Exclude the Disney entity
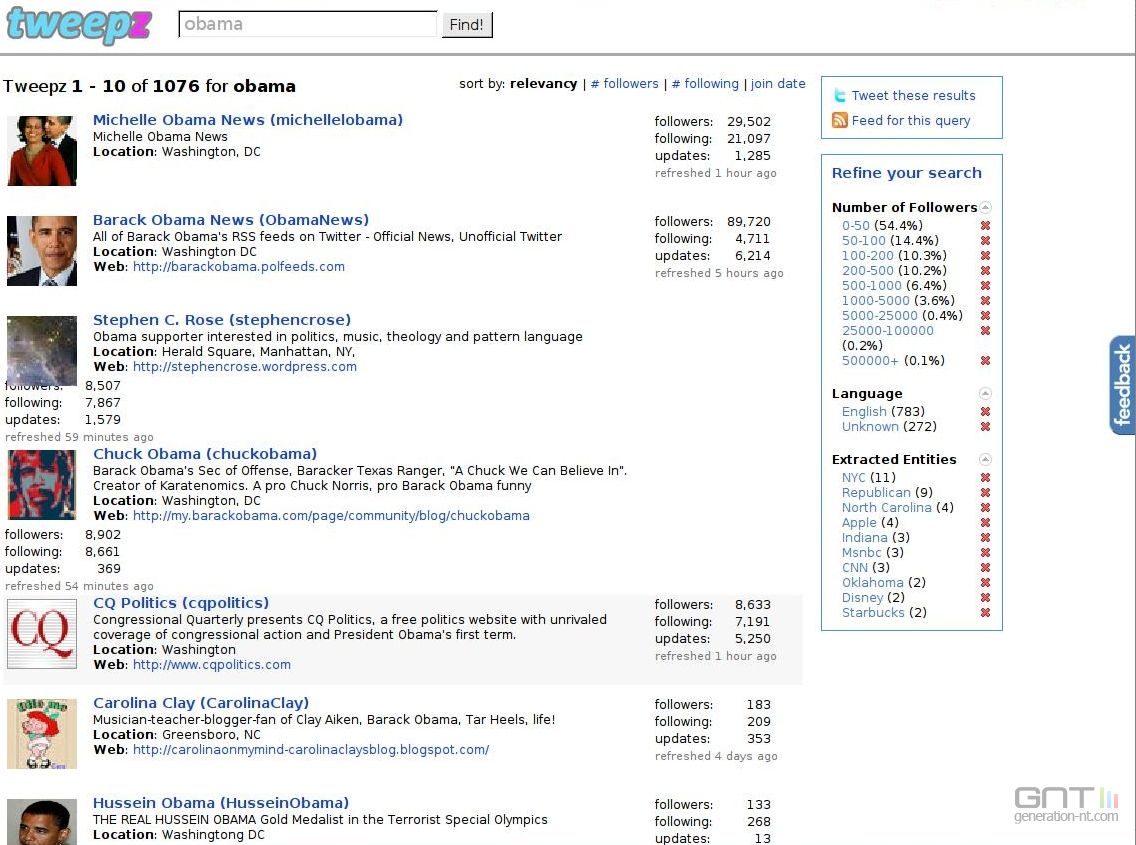 (985, 598)
